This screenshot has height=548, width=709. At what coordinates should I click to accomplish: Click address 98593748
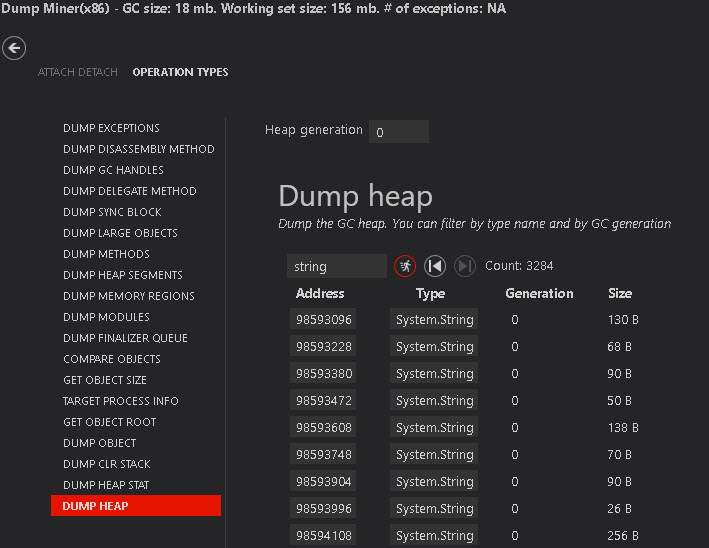coord(323,455)
